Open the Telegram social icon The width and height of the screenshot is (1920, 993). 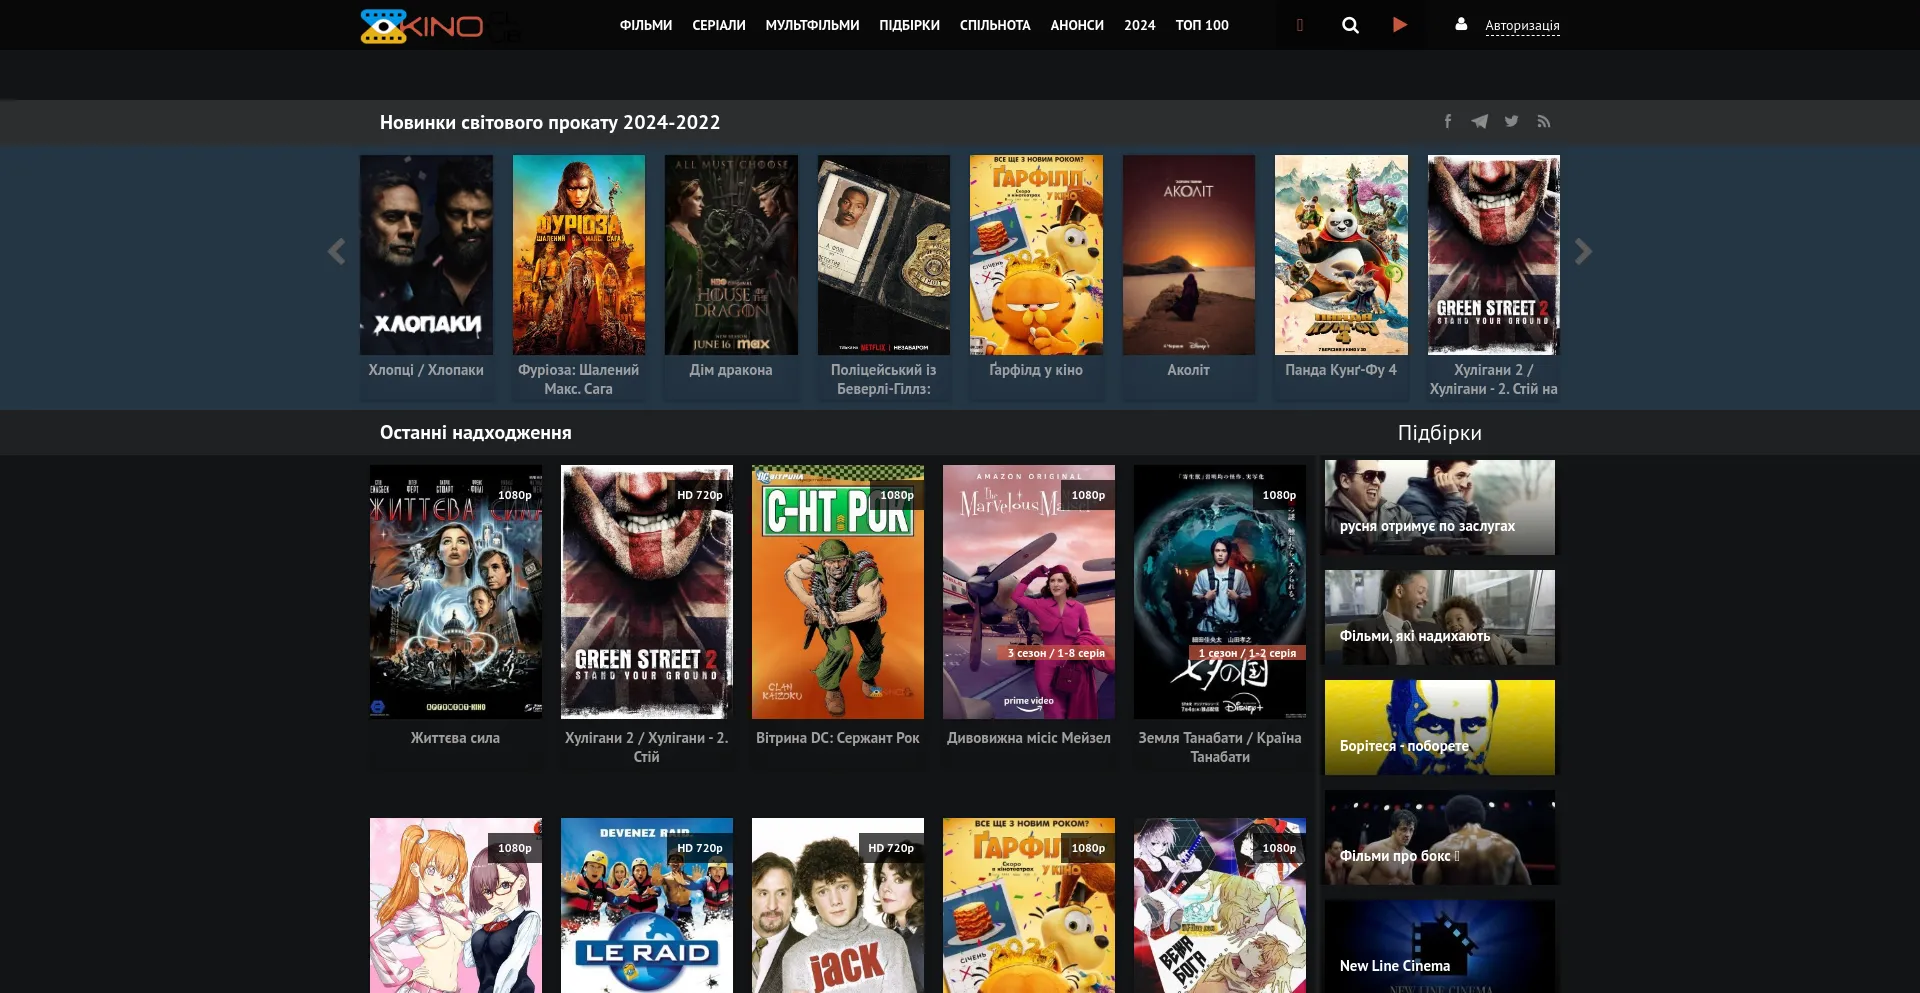[1479, 121]
